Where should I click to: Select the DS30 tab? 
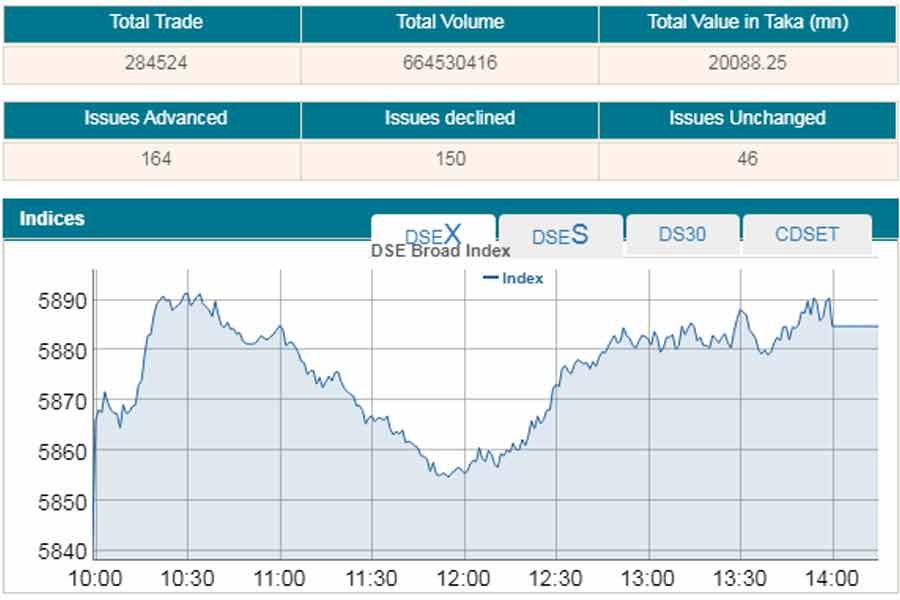tap(682, 234)
